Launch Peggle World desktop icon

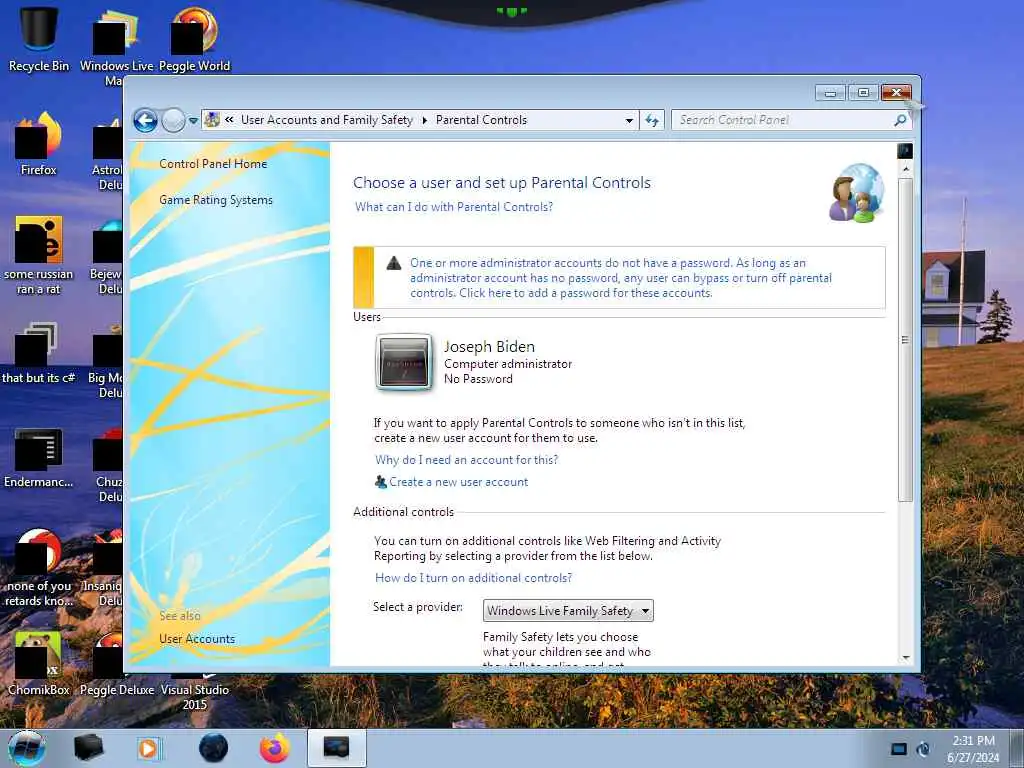click(195, 39)
